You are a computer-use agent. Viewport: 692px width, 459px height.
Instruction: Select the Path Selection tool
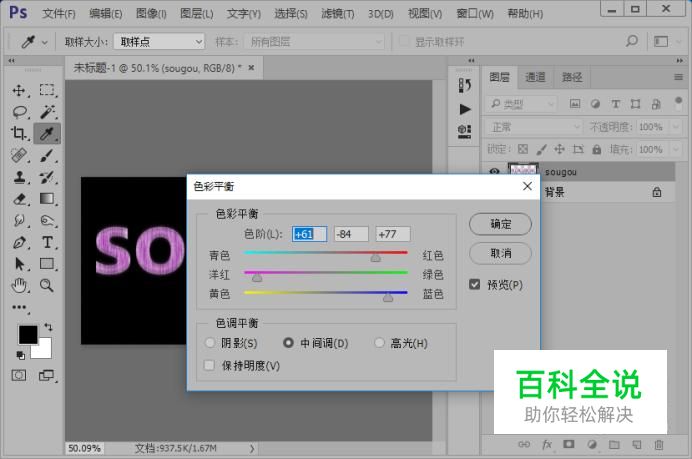[19, 263]
